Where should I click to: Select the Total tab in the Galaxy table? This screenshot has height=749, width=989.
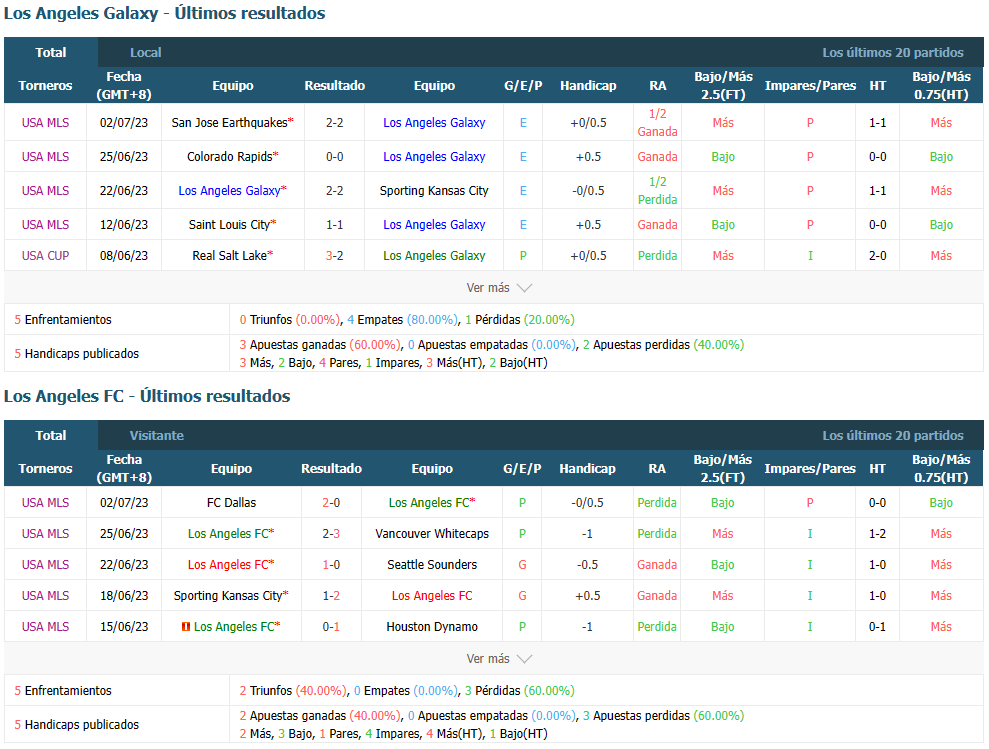tap(50, 52)
